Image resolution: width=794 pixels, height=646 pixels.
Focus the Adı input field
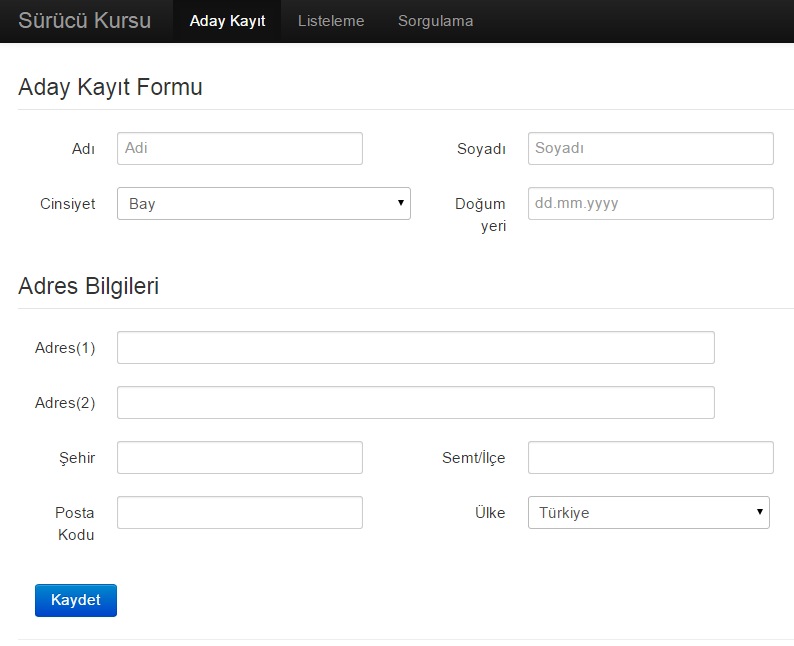(x=240, y=148)
